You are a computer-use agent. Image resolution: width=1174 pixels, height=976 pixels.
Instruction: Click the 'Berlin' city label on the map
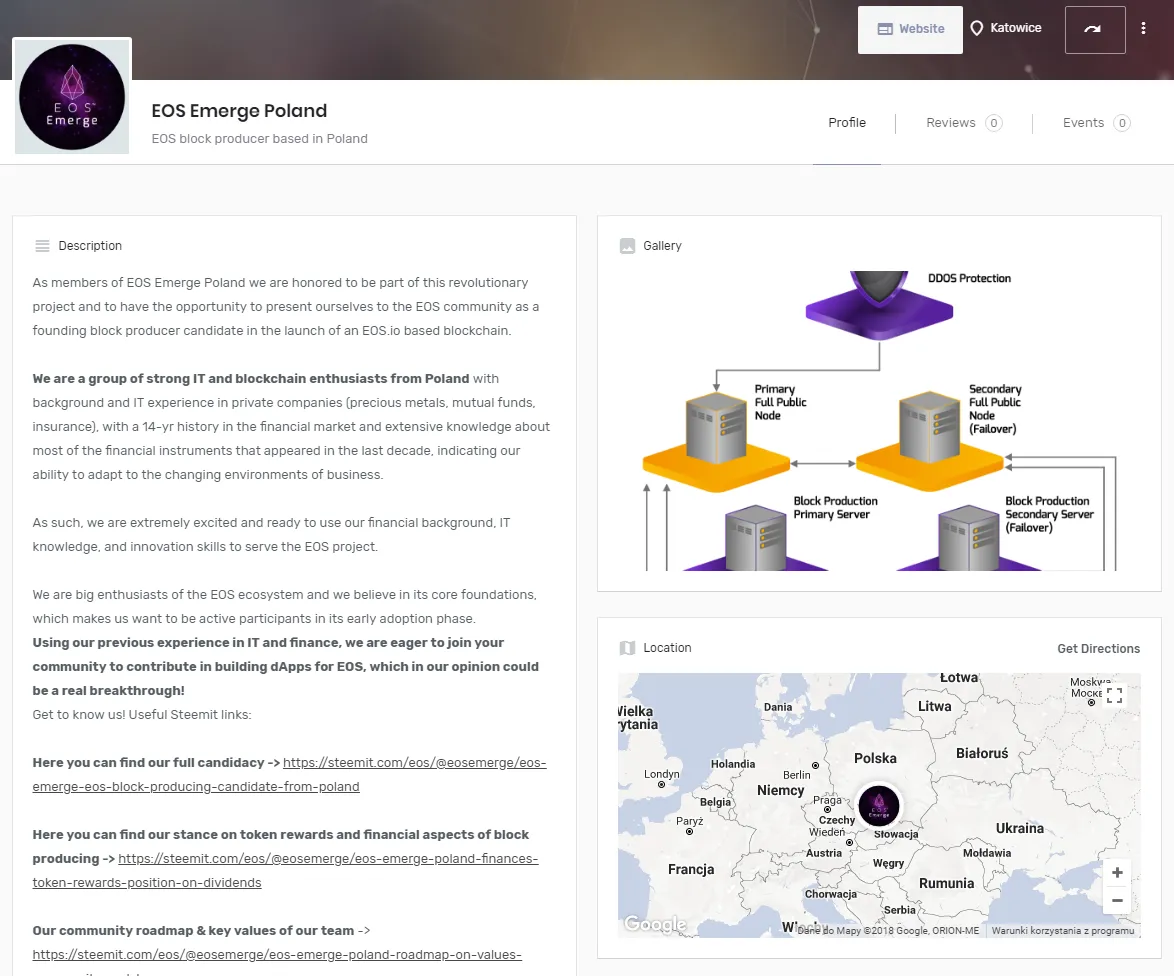click(796, 775)
